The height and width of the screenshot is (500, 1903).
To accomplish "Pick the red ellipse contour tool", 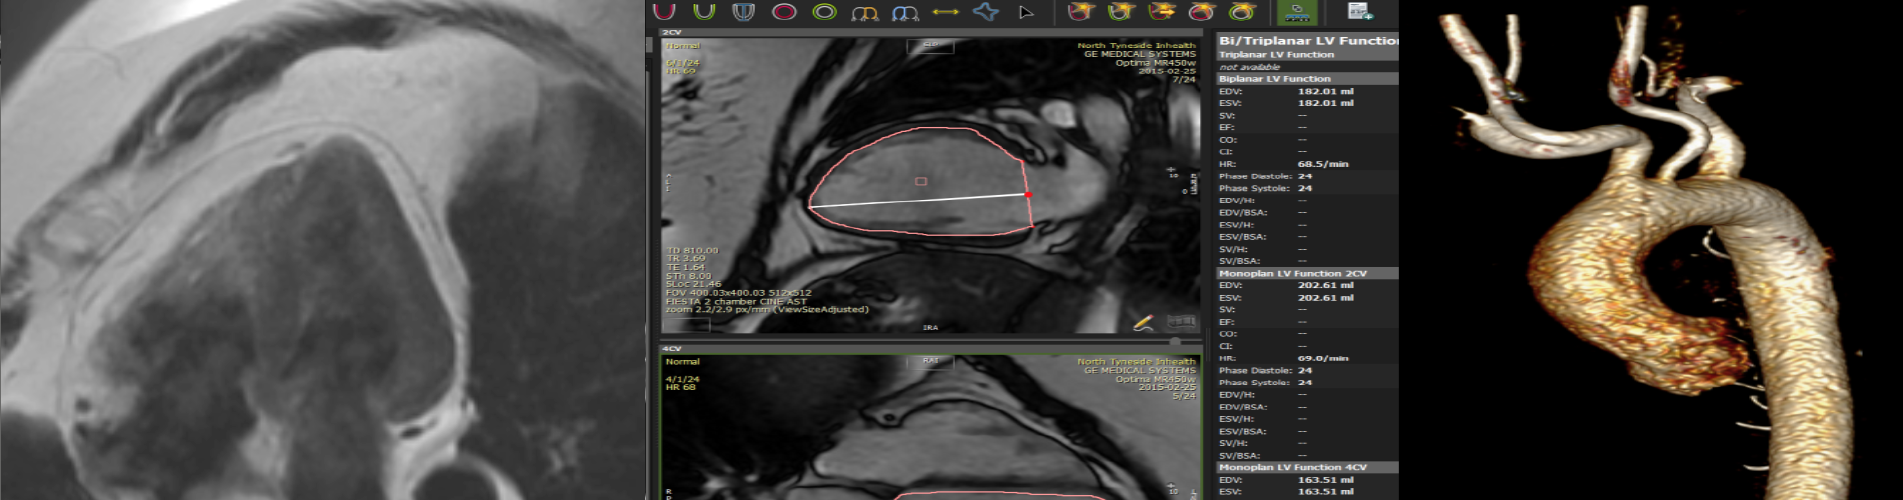I will [784, 12].
